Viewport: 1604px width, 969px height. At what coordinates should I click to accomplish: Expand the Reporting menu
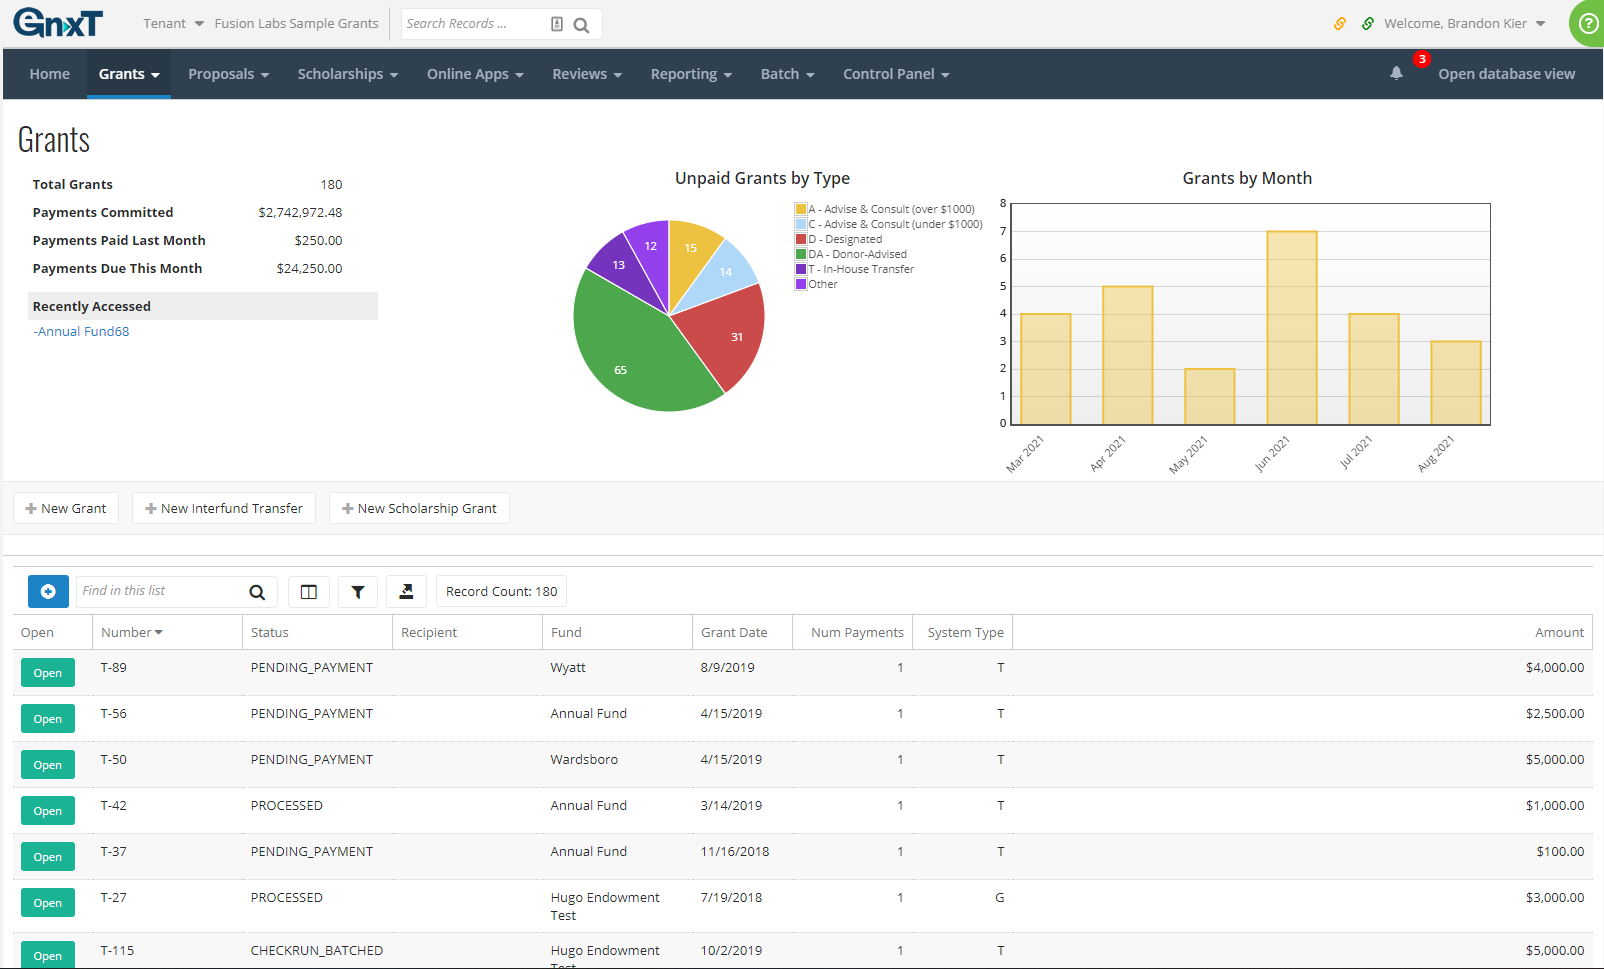click(x=690, y=73)
